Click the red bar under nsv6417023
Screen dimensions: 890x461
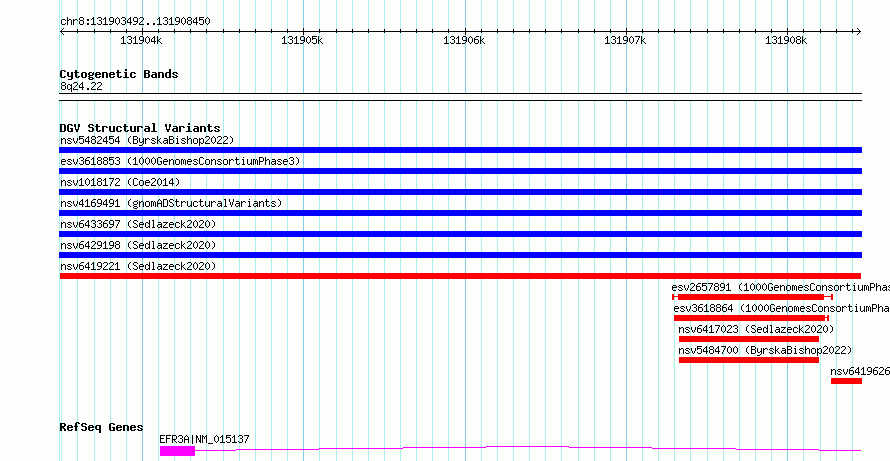[749, 339]
